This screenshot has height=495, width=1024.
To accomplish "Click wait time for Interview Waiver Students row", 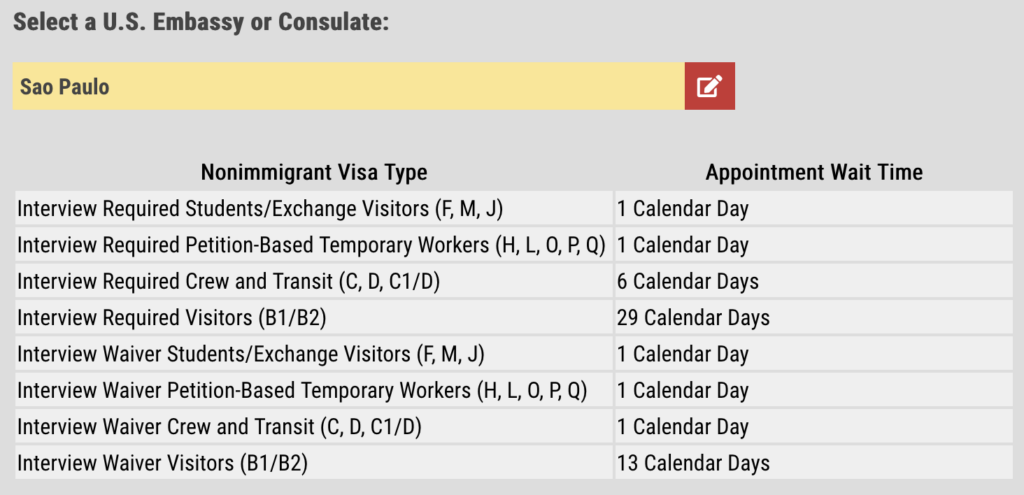I will pos(814,354).
